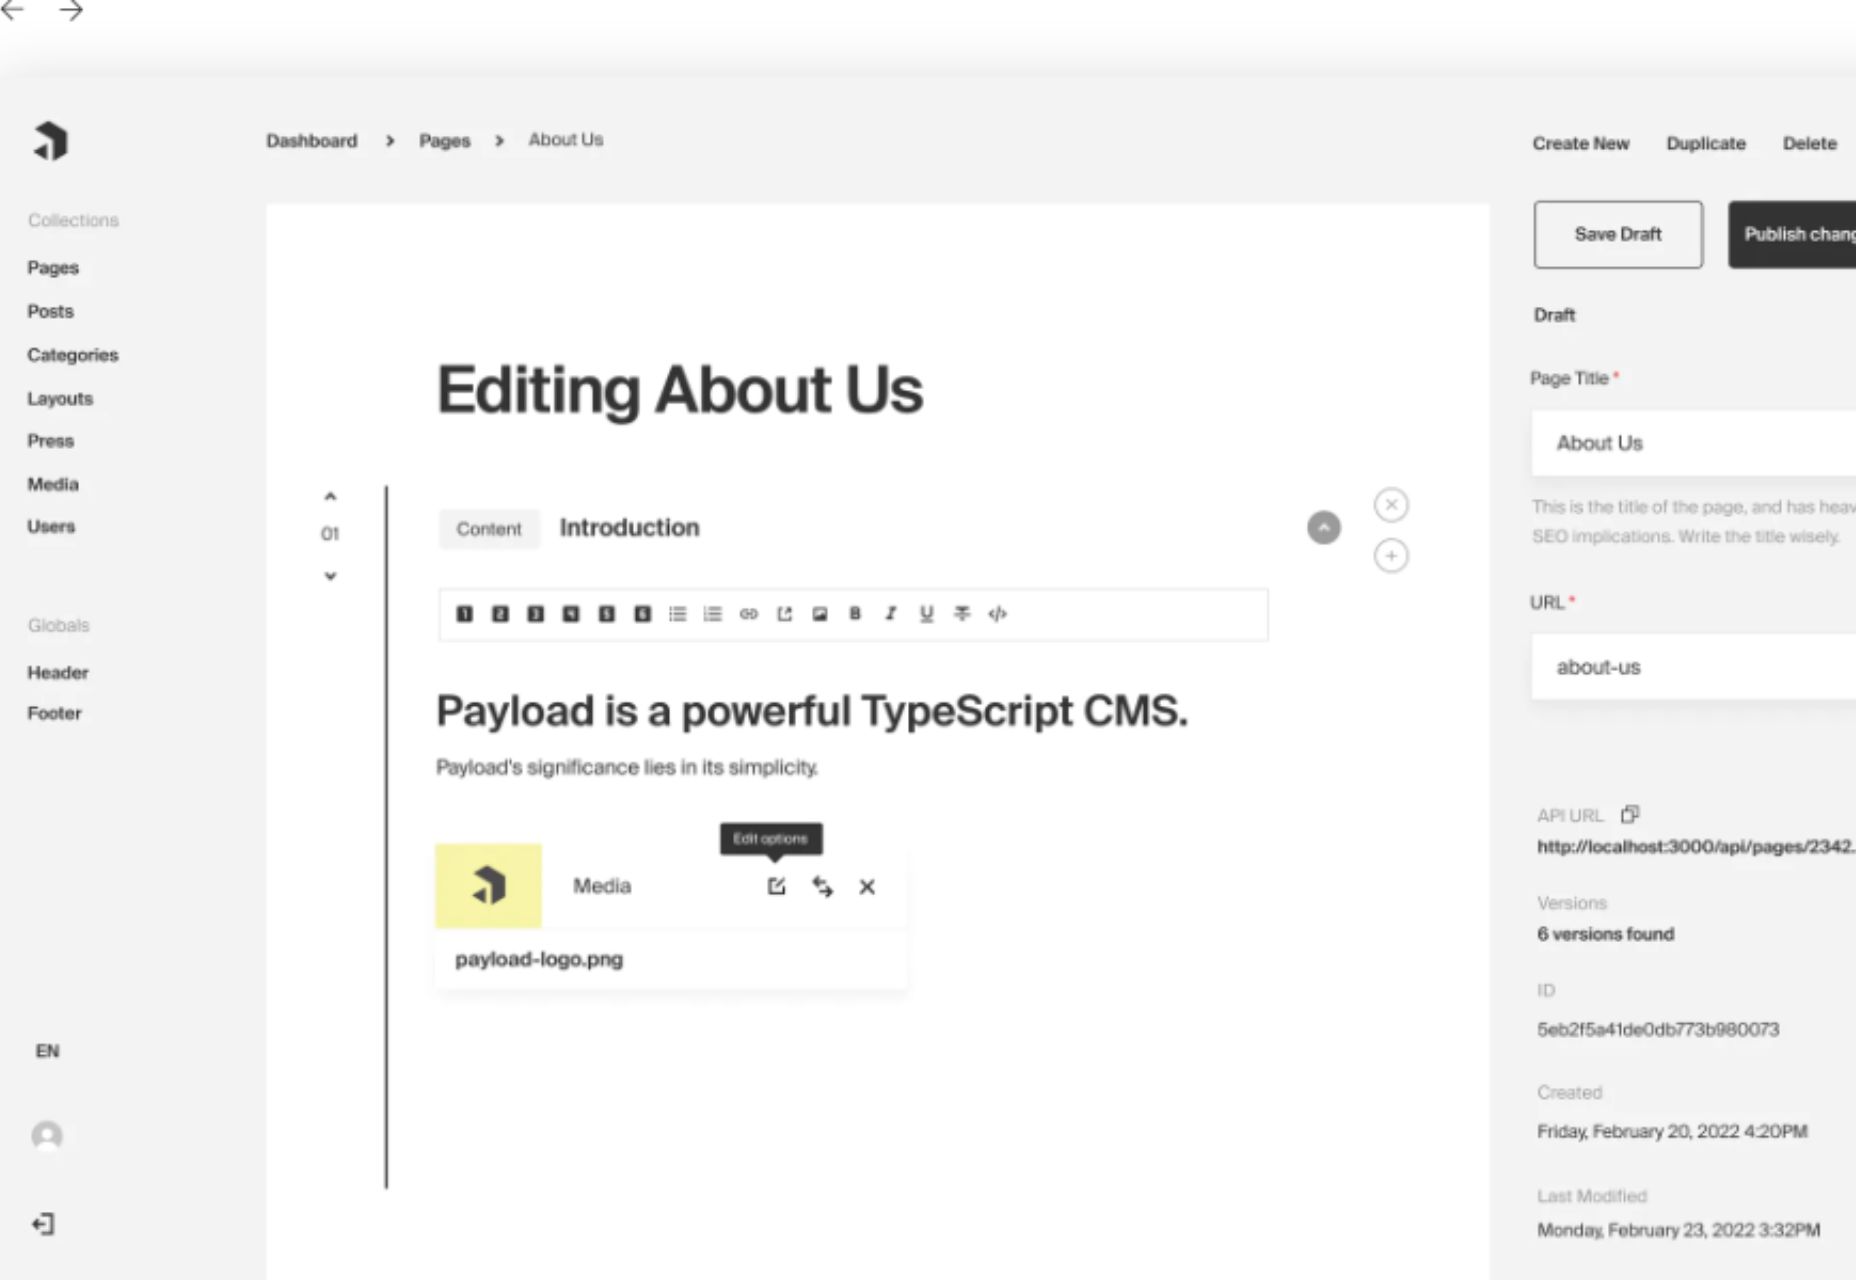
Task: Click the log out icon
Action: coord(43,1224)
